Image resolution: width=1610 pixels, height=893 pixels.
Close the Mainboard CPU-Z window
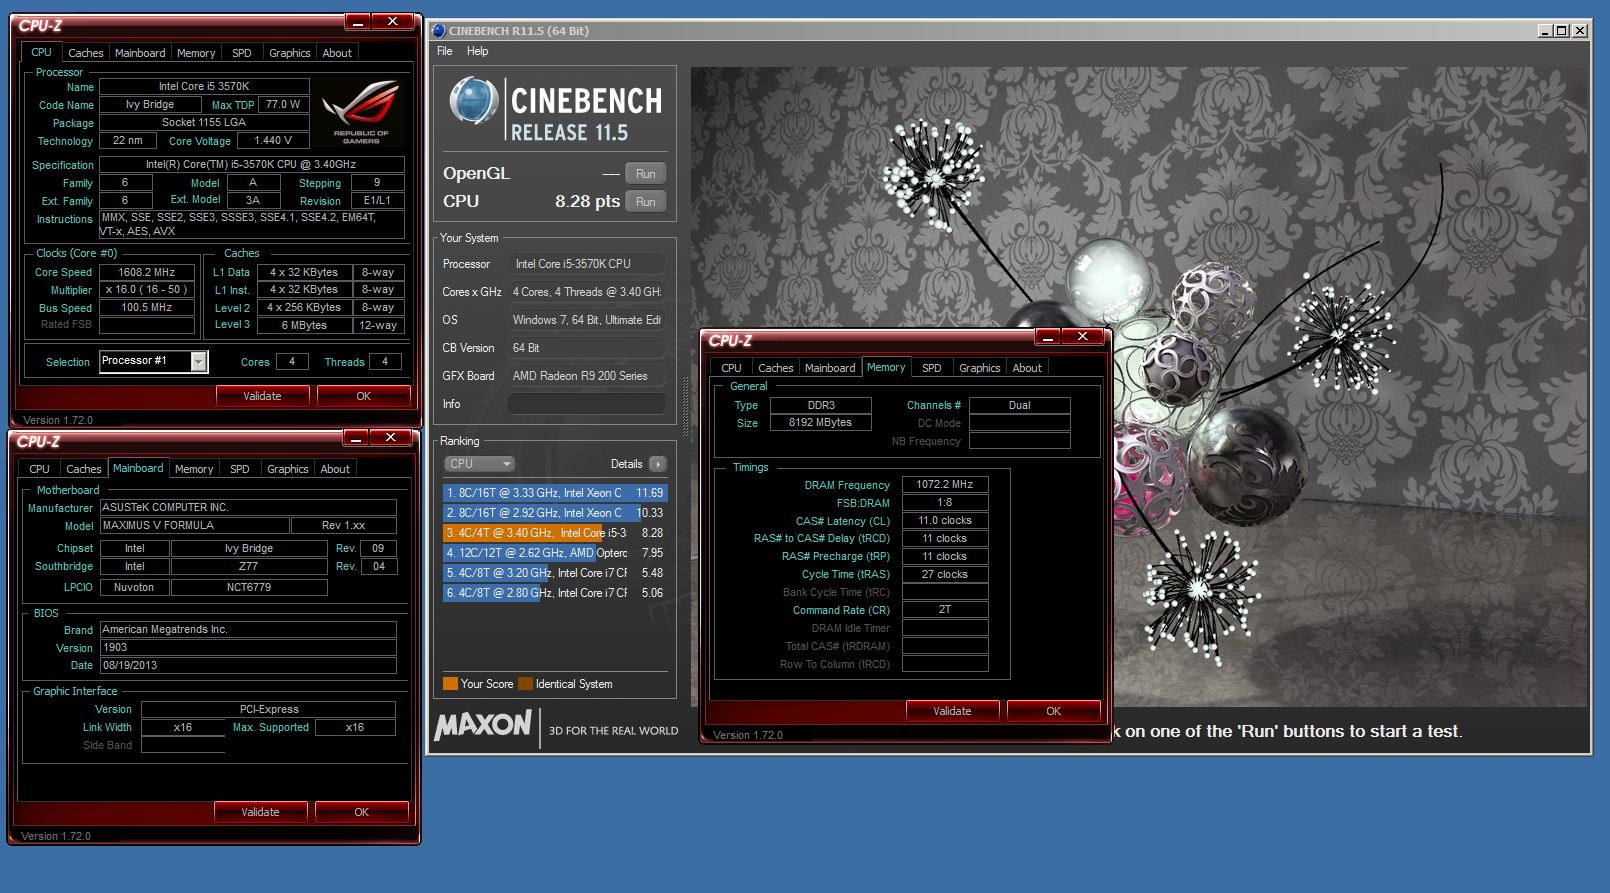coord(390,438)
